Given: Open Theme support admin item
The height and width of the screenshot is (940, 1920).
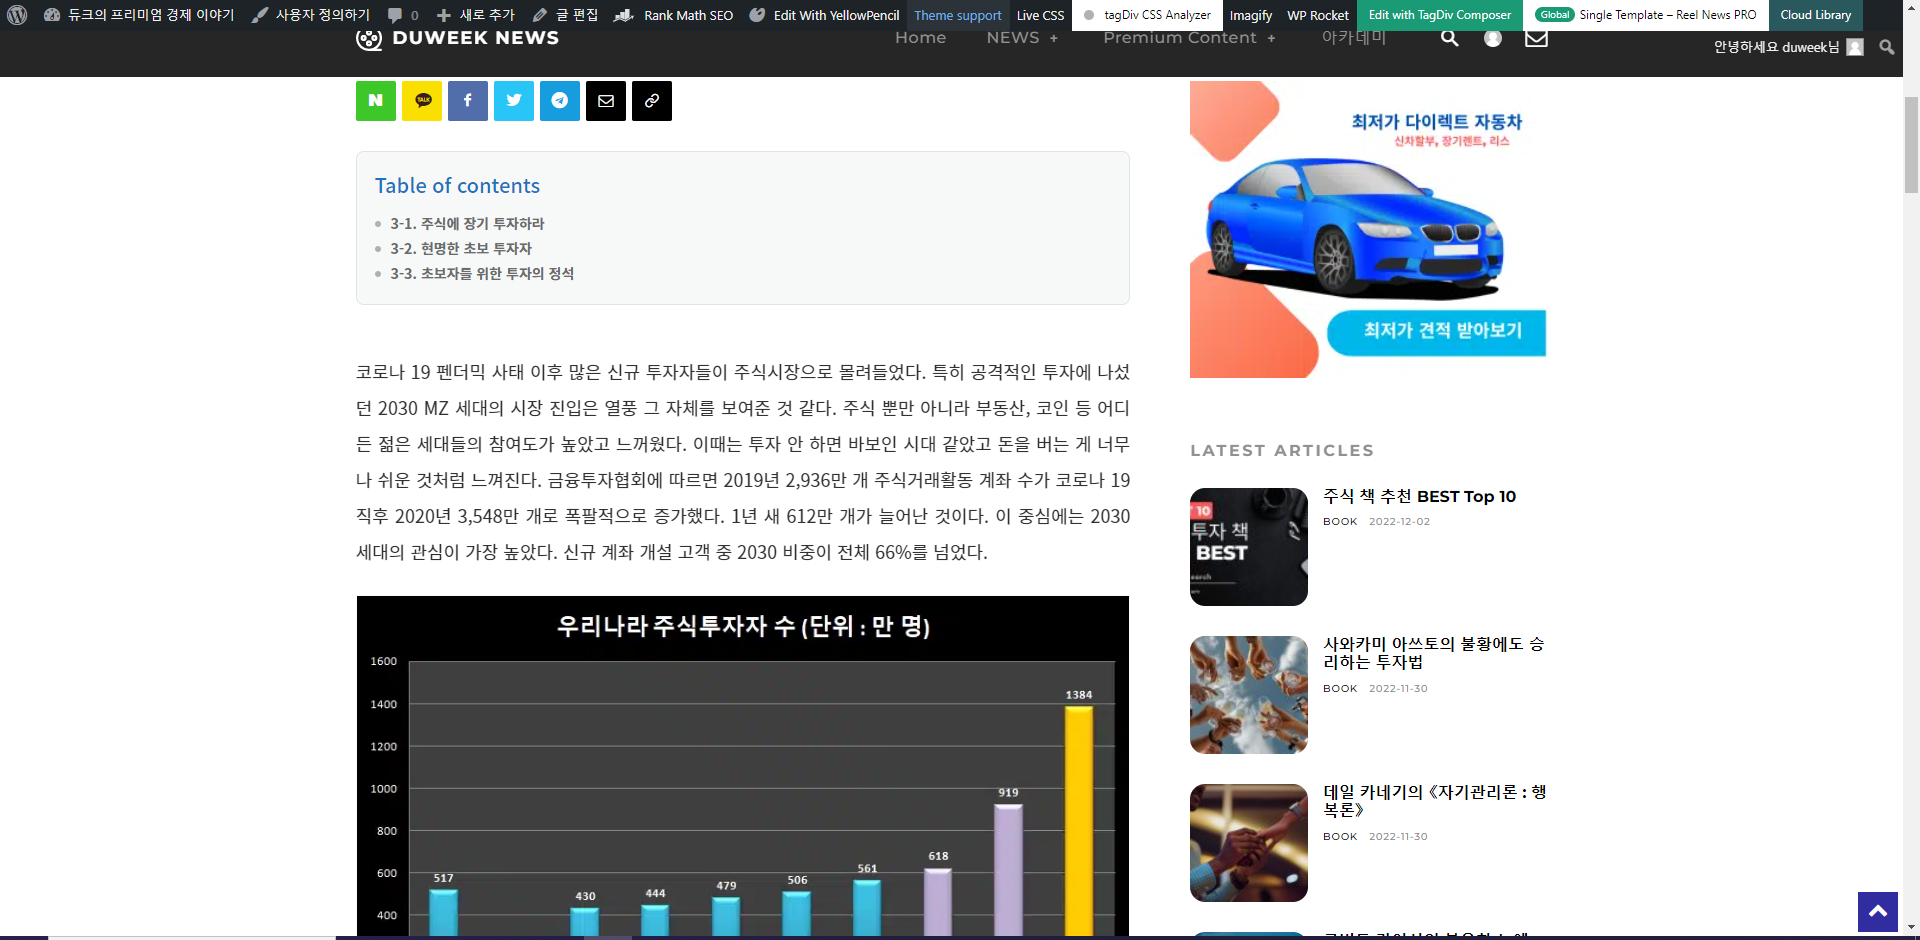Looking at the screenshot, I should click(957, 15).
